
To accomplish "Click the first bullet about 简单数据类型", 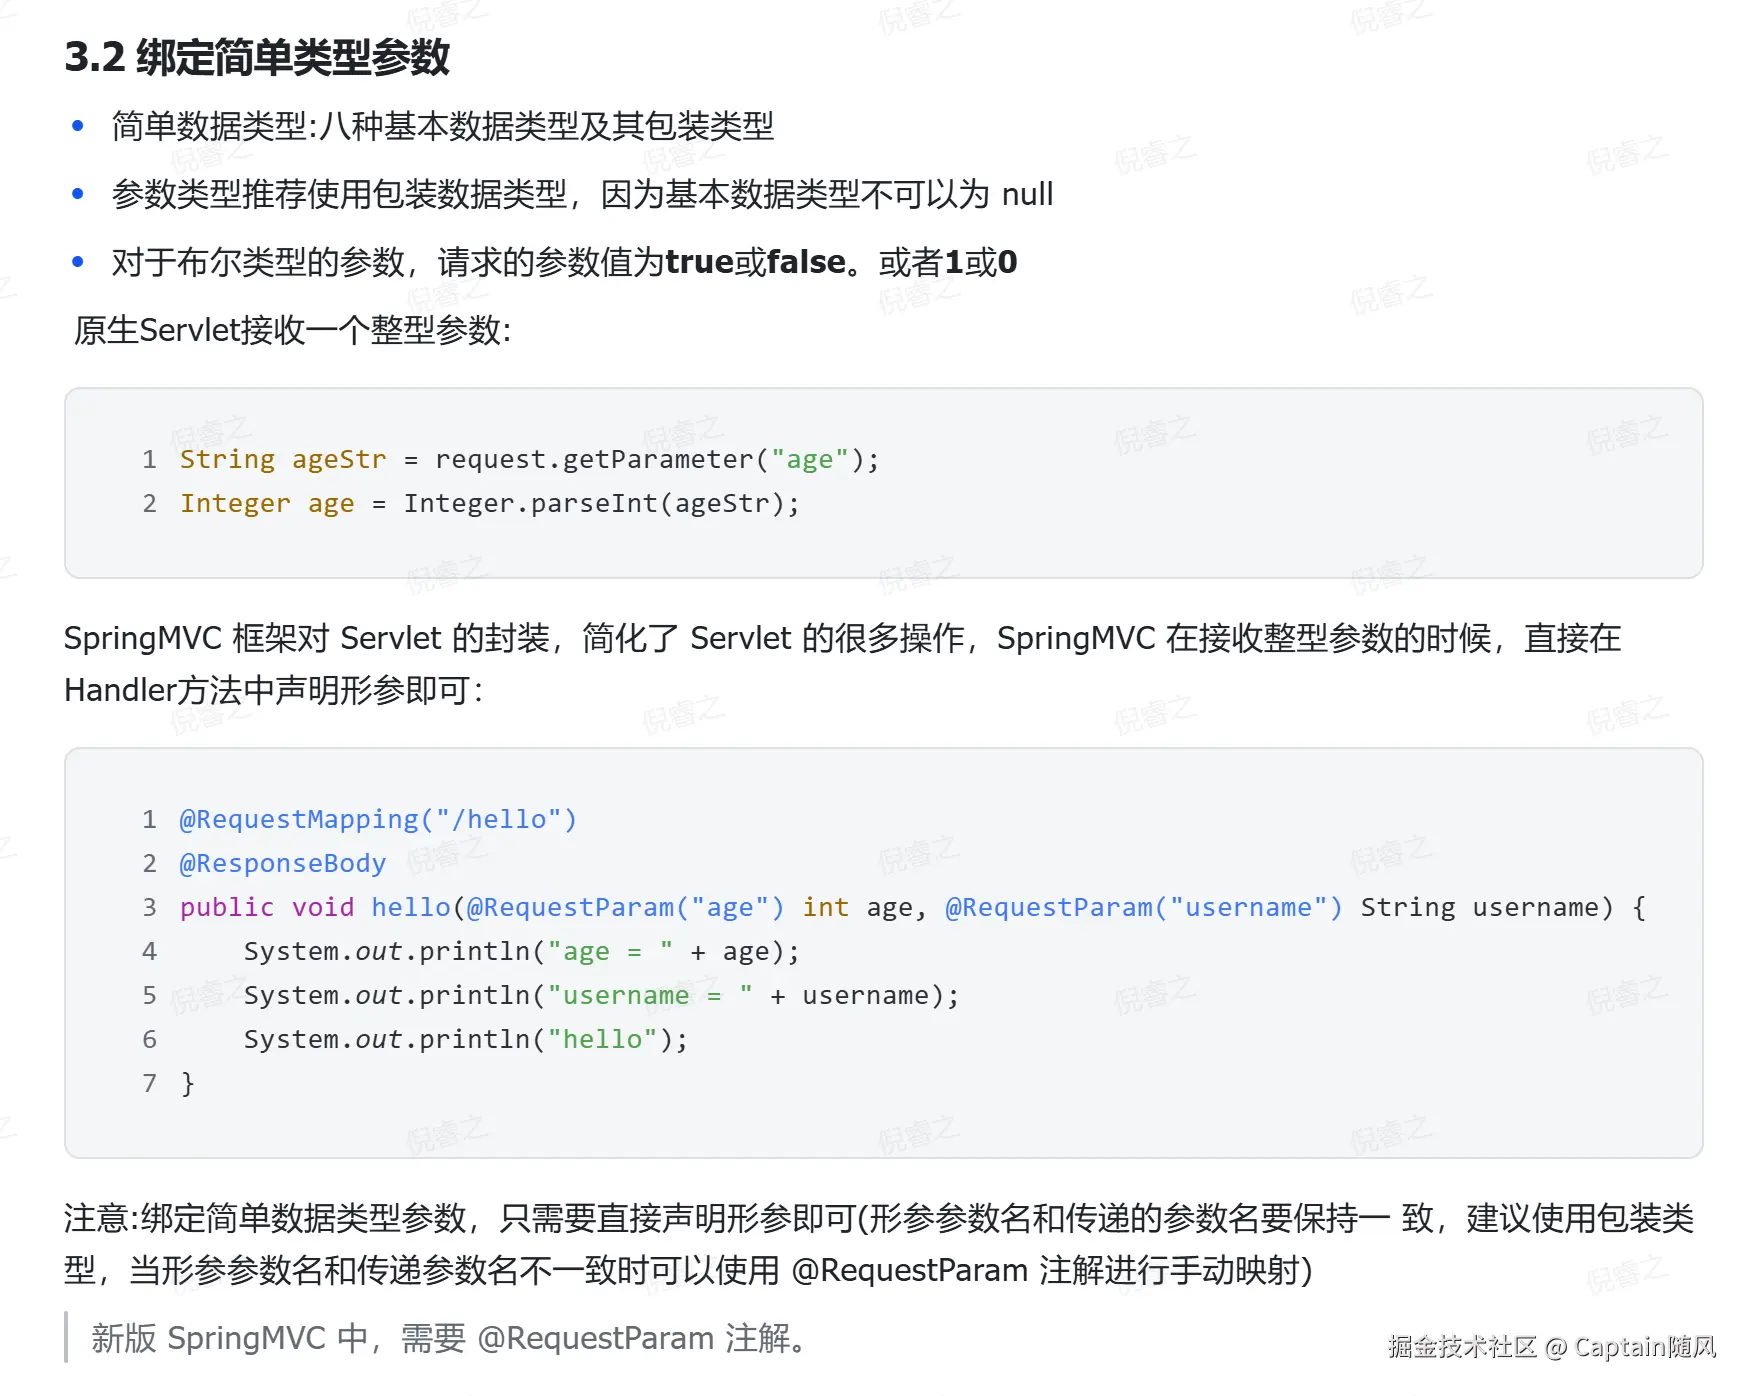I will (442, 126).
